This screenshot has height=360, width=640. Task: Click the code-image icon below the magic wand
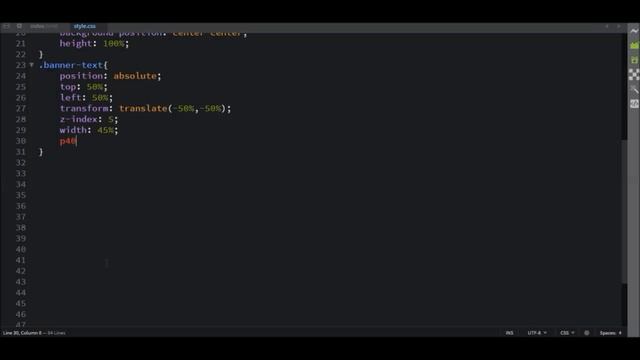coord(634,104)
